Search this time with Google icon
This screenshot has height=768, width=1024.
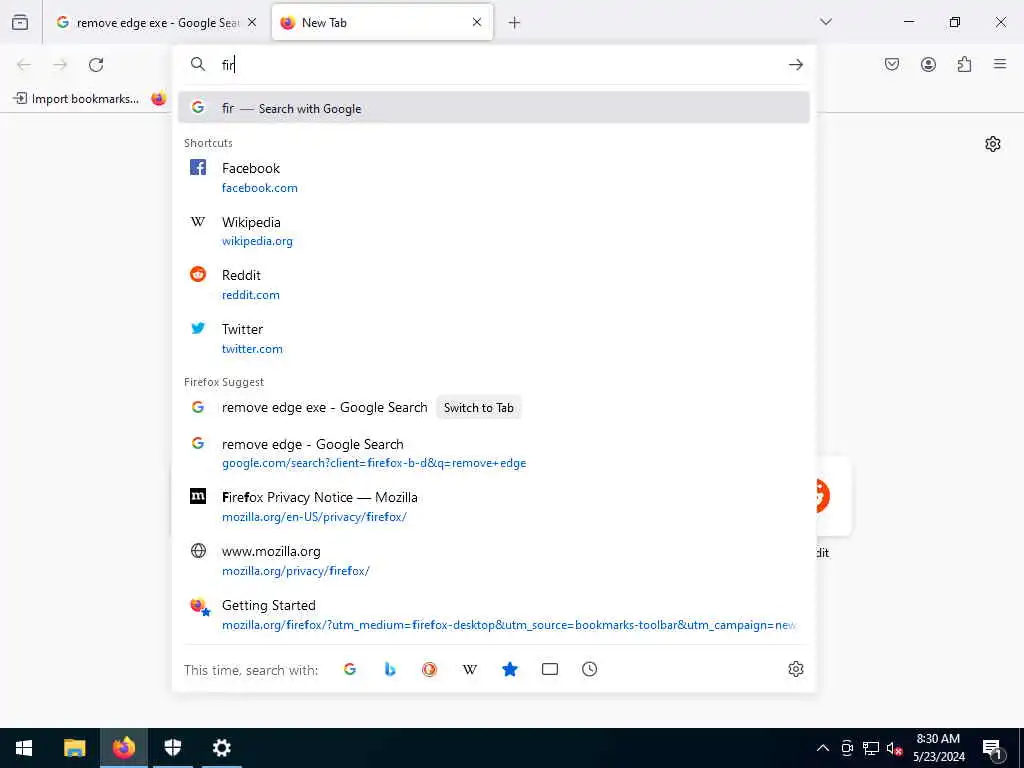point(350,669)
